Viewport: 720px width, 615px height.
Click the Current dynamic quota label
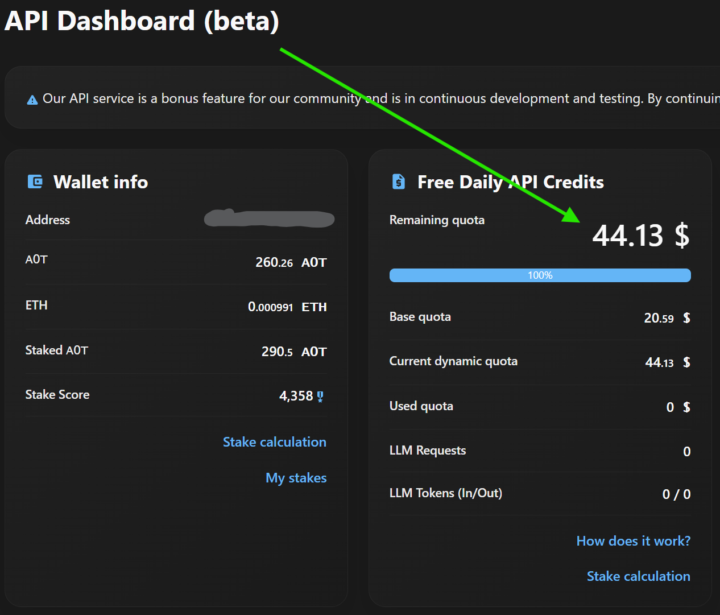coord(453,361)
